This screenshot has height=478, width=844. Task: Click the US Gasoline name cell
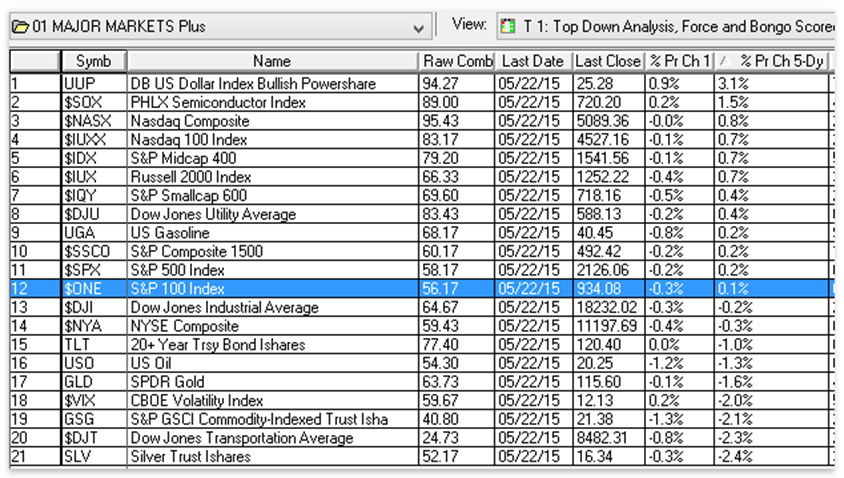pyautogui.click(x=272, y=233)
